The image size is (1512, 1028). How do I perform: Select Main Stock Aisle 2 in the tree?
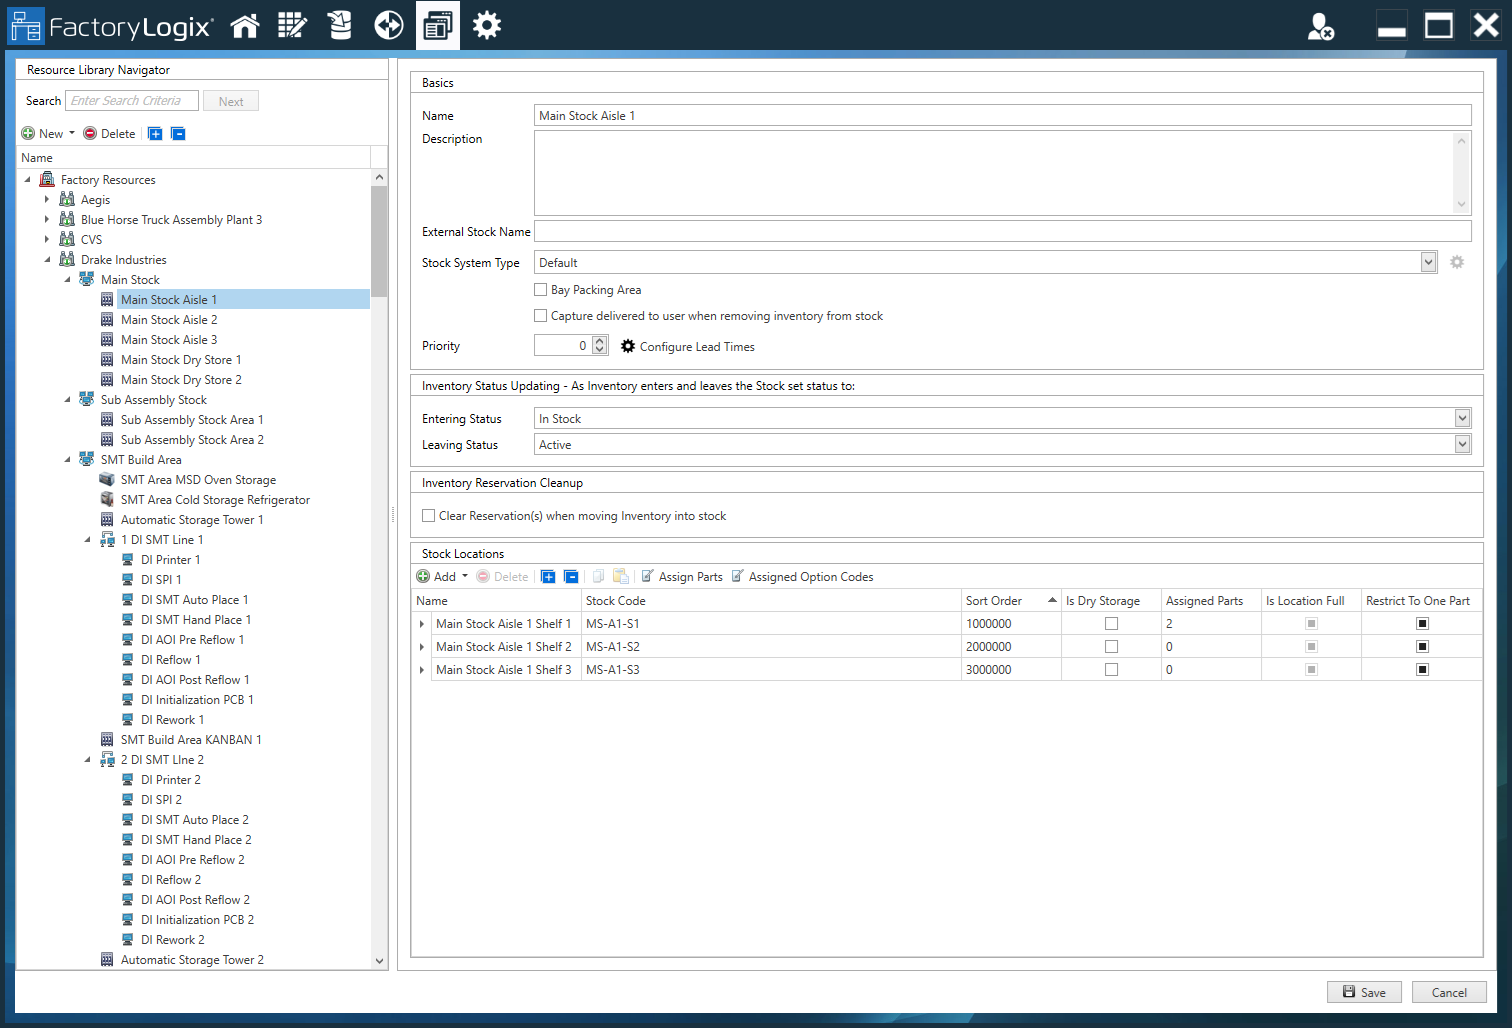pos(168,319)
